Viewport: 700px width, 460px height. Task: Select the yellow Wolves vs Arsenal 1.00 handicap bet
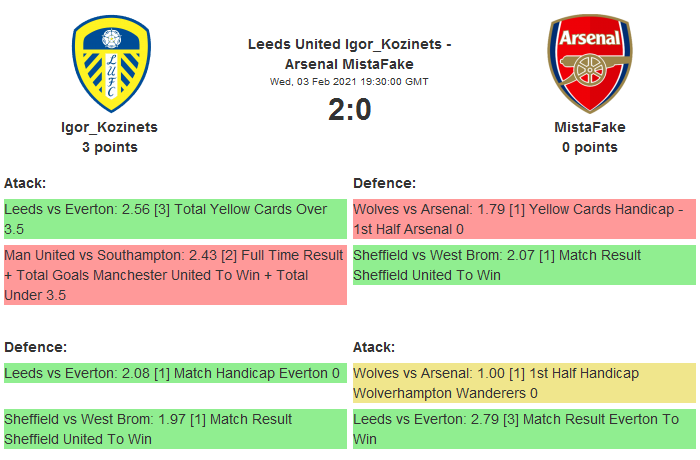(524, 383)
